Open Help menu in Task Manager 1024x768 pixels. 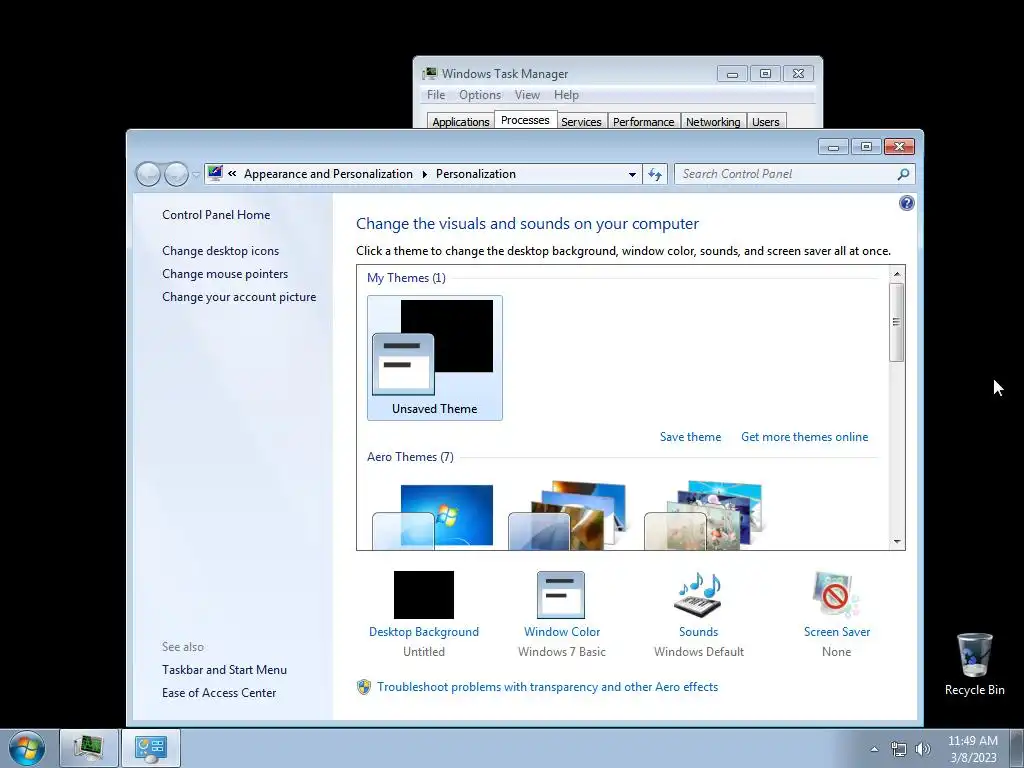coord(566,95)
